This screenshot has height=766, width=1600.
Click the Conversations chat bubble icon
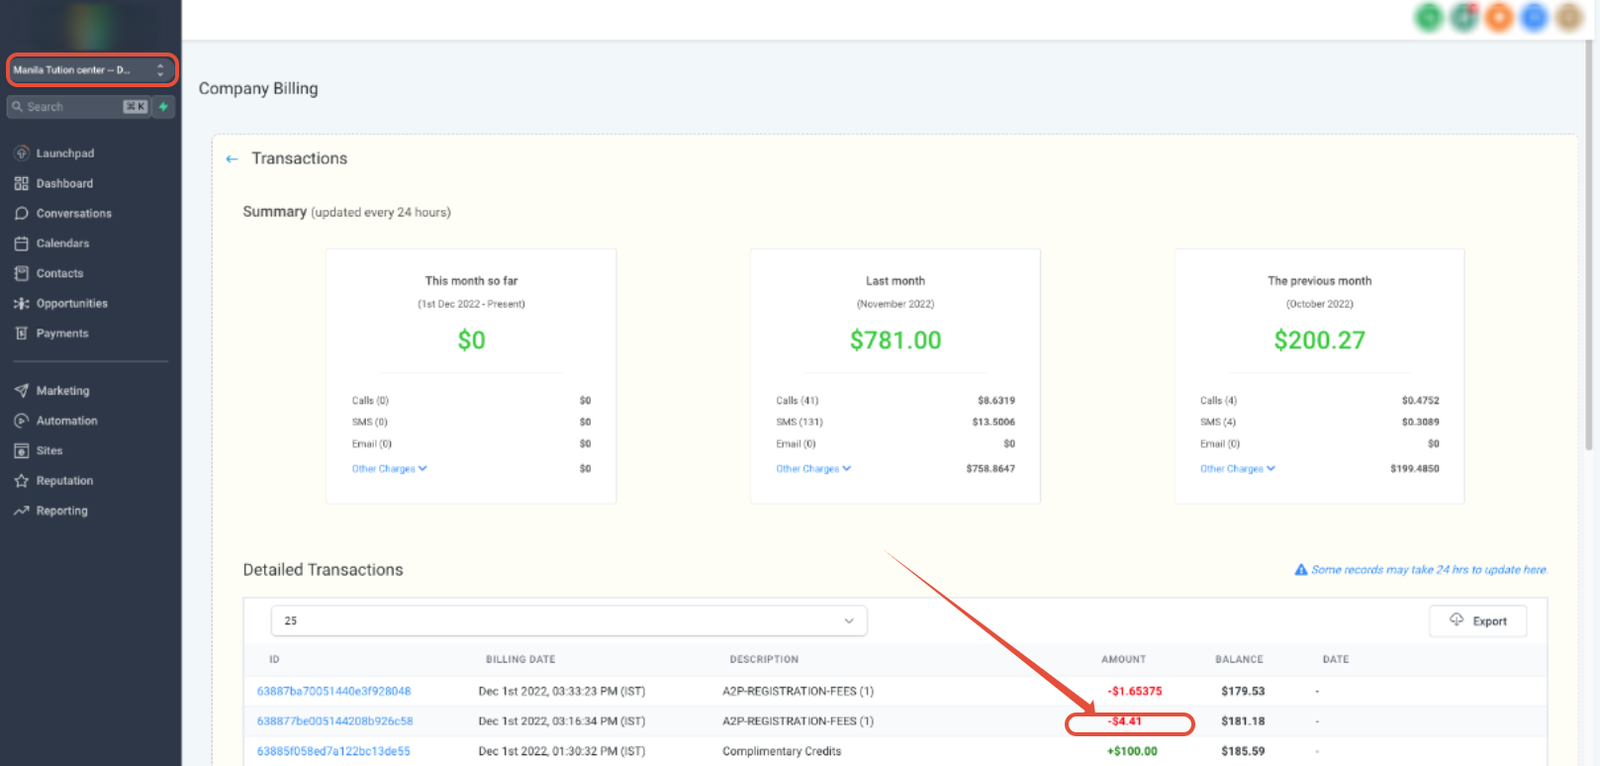point(21,213)
